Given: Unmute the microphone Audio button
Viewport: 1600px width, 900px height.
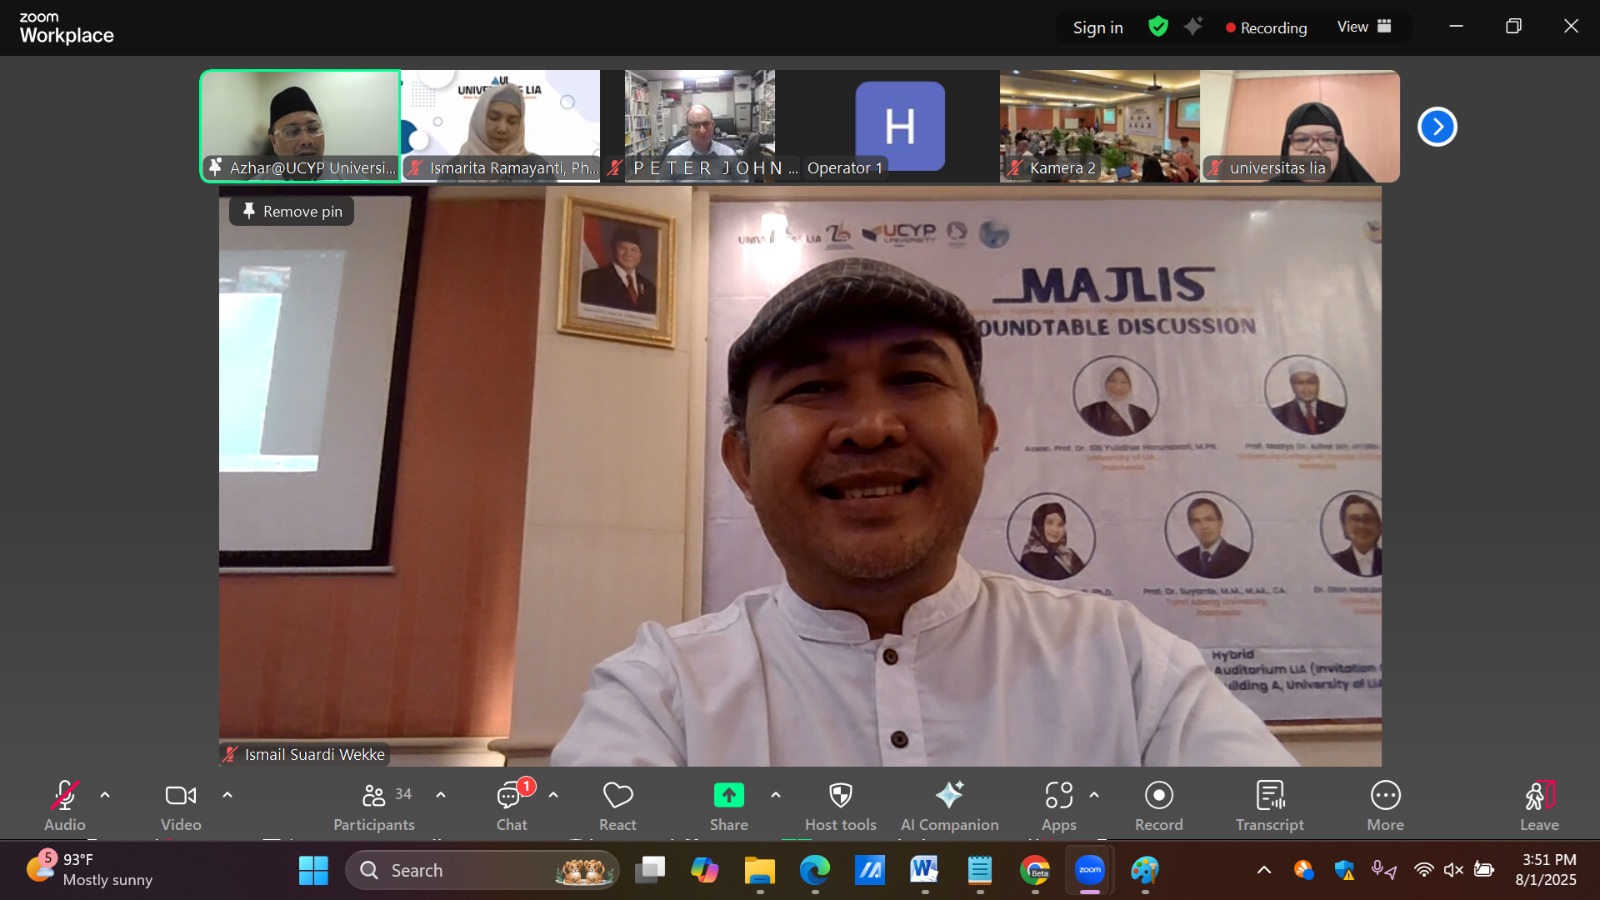Looking at the screenshot, I should (65, 796).
